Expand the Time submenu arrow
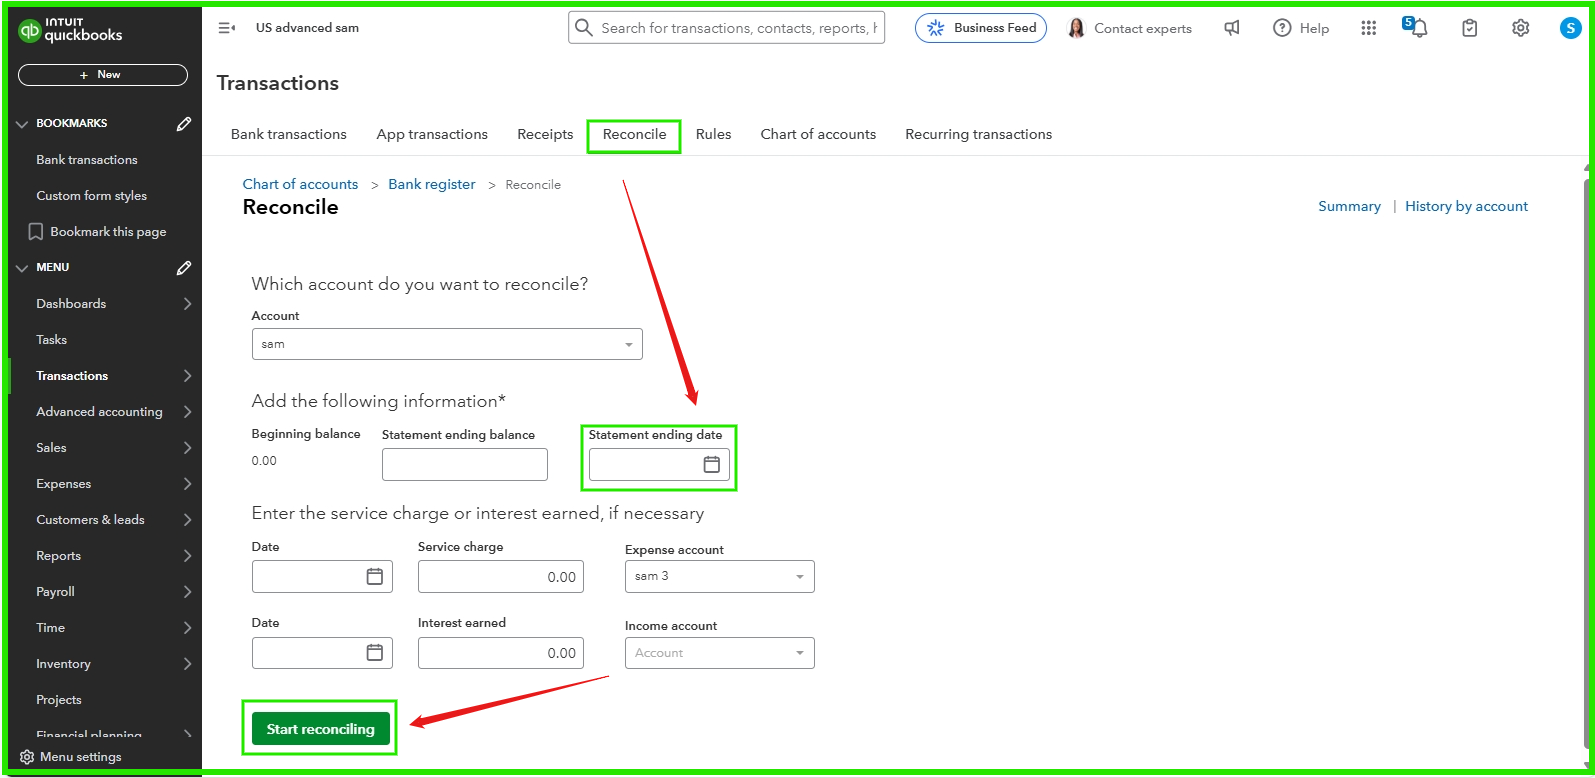Screen dimensions: 1595x778 (187, 628)
